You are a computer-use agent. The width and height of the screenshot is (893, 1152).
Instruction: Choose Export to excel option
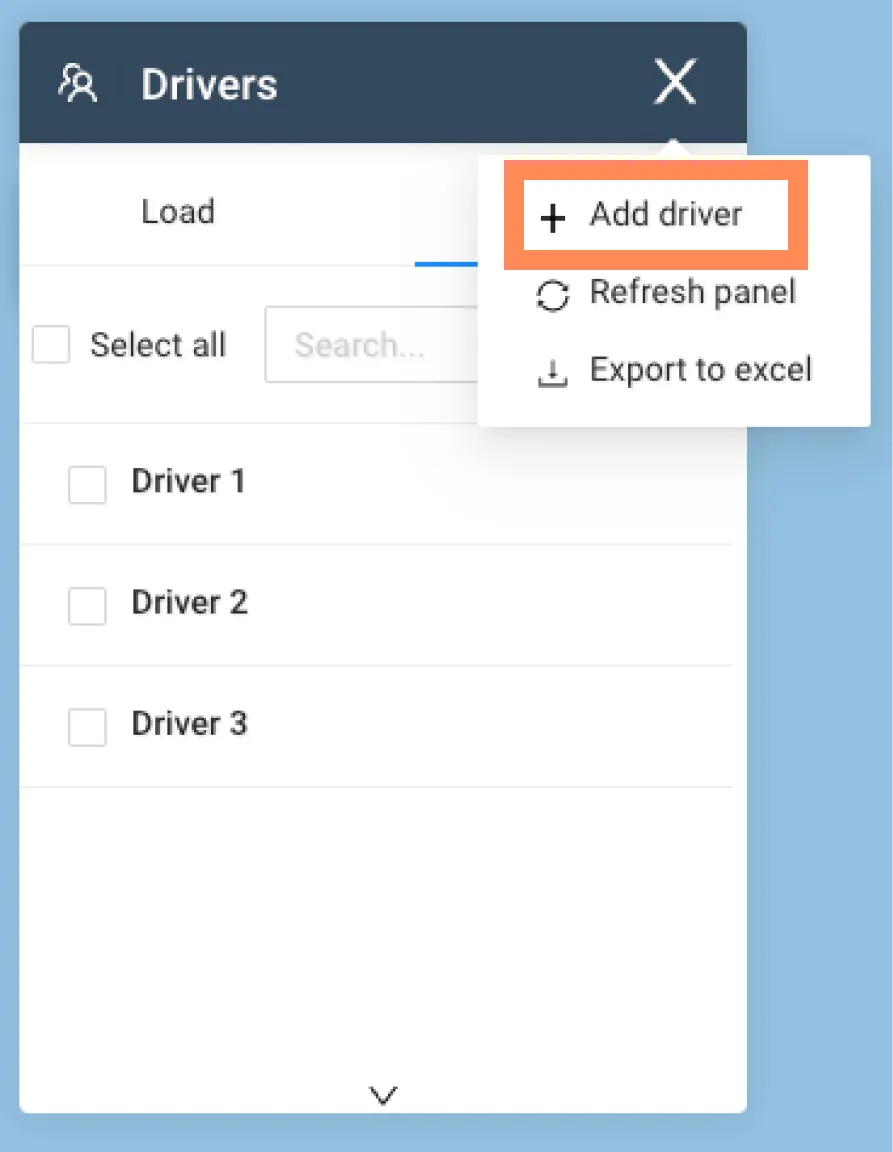(x=674, y=370)
